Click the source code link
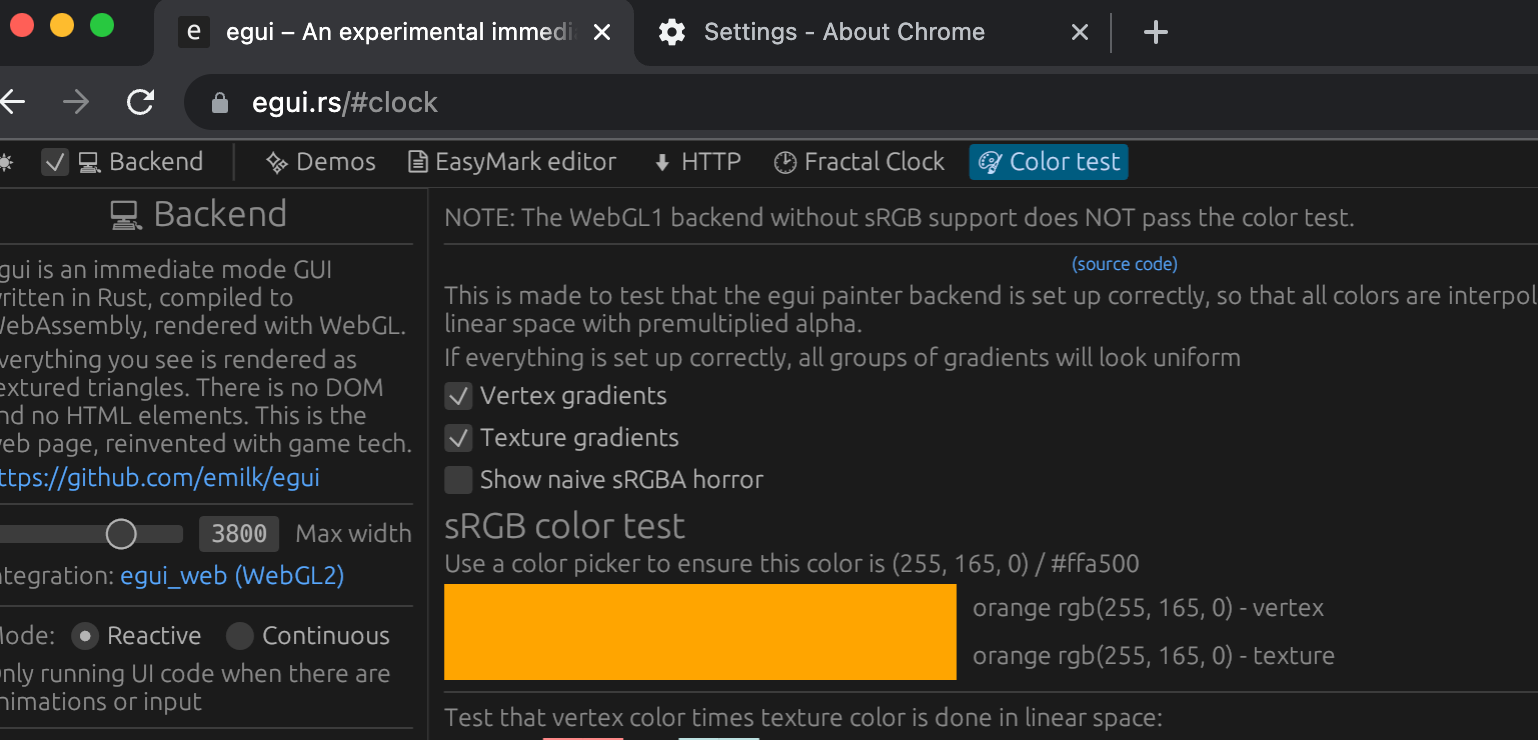 [1124, 263]
